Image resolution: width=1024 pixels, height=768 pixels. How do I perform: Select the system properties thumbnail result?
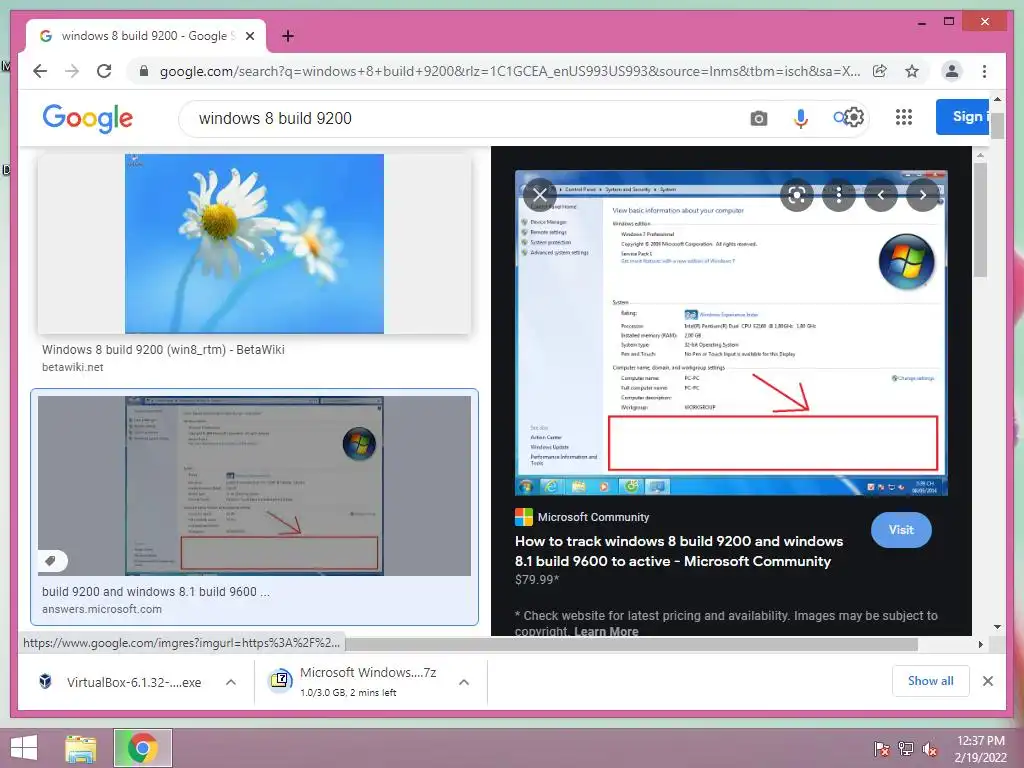pos(254,485)
